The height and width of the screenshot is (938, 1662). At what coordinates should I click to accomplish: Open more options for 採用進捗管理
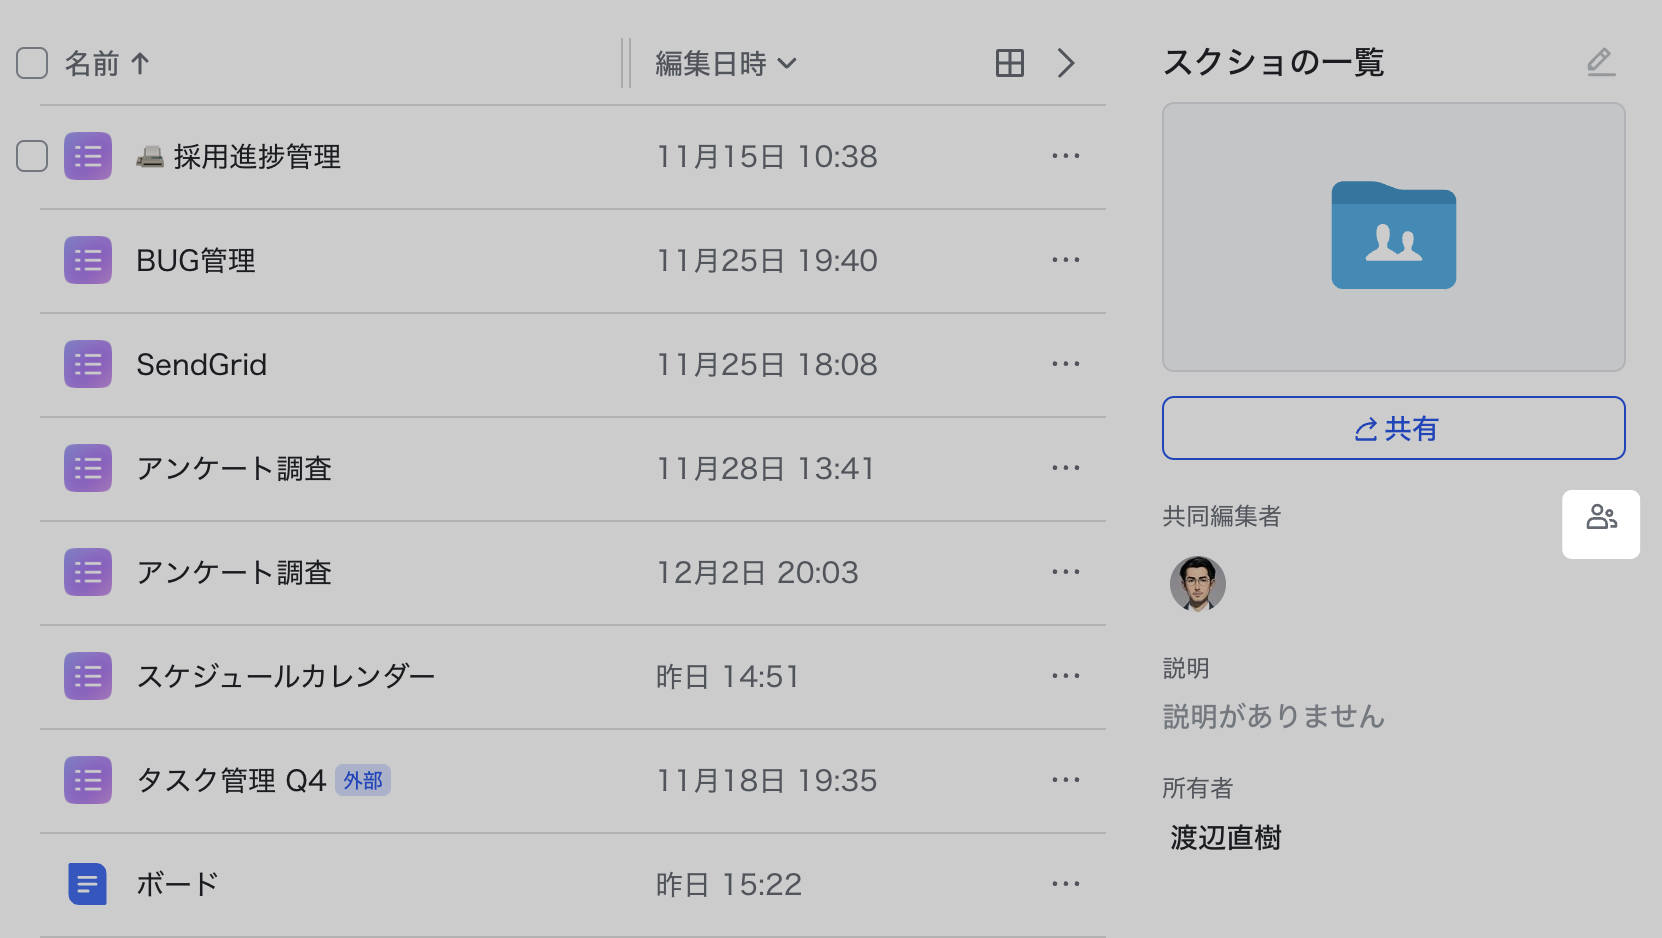(1066, 156)
